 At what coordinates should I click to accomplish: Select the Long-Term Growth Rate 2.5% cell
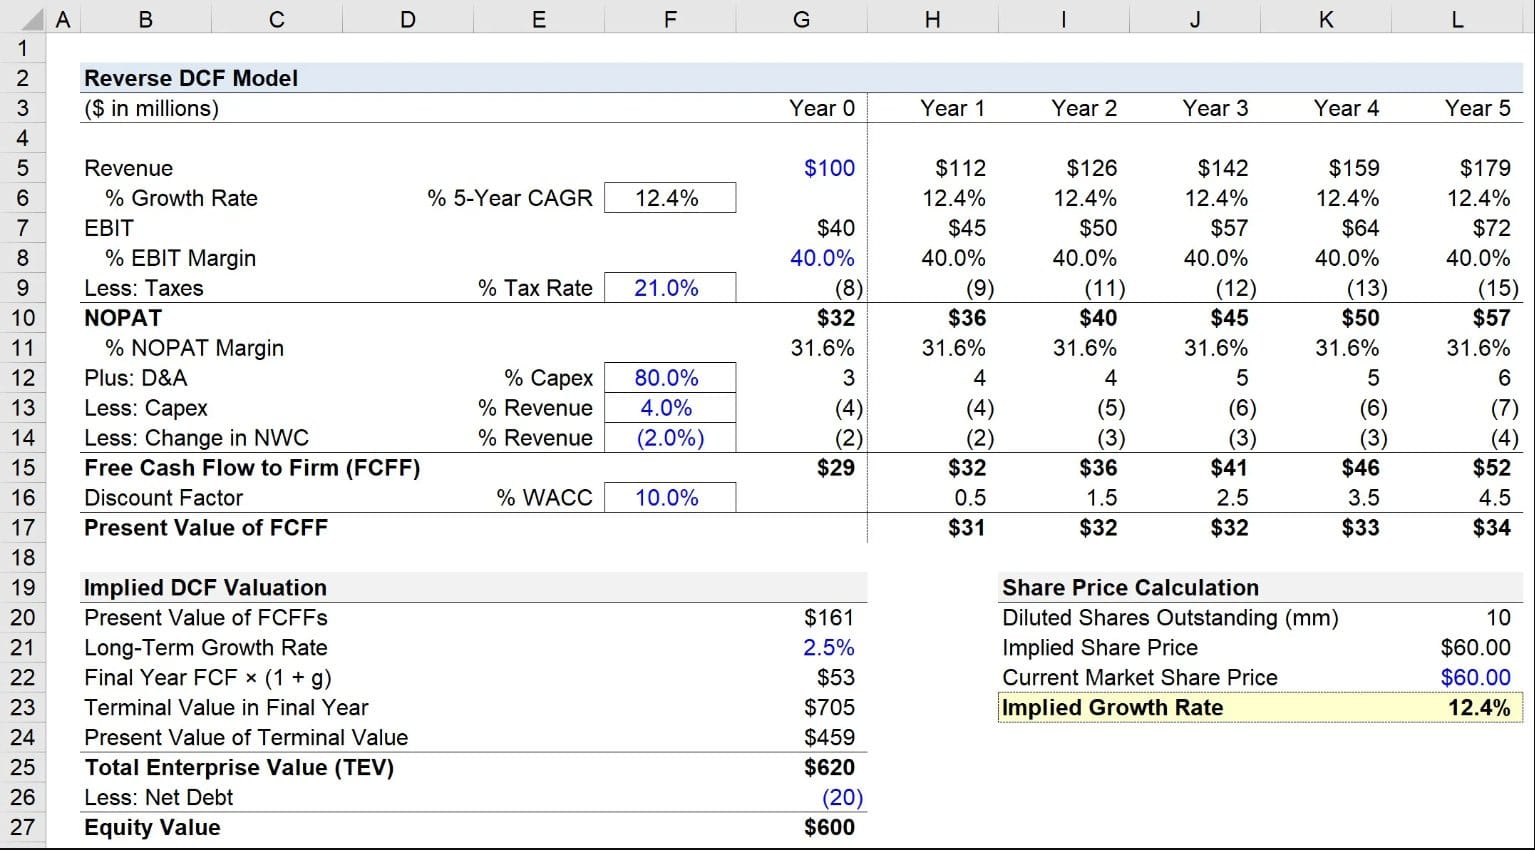coord(828,648)
